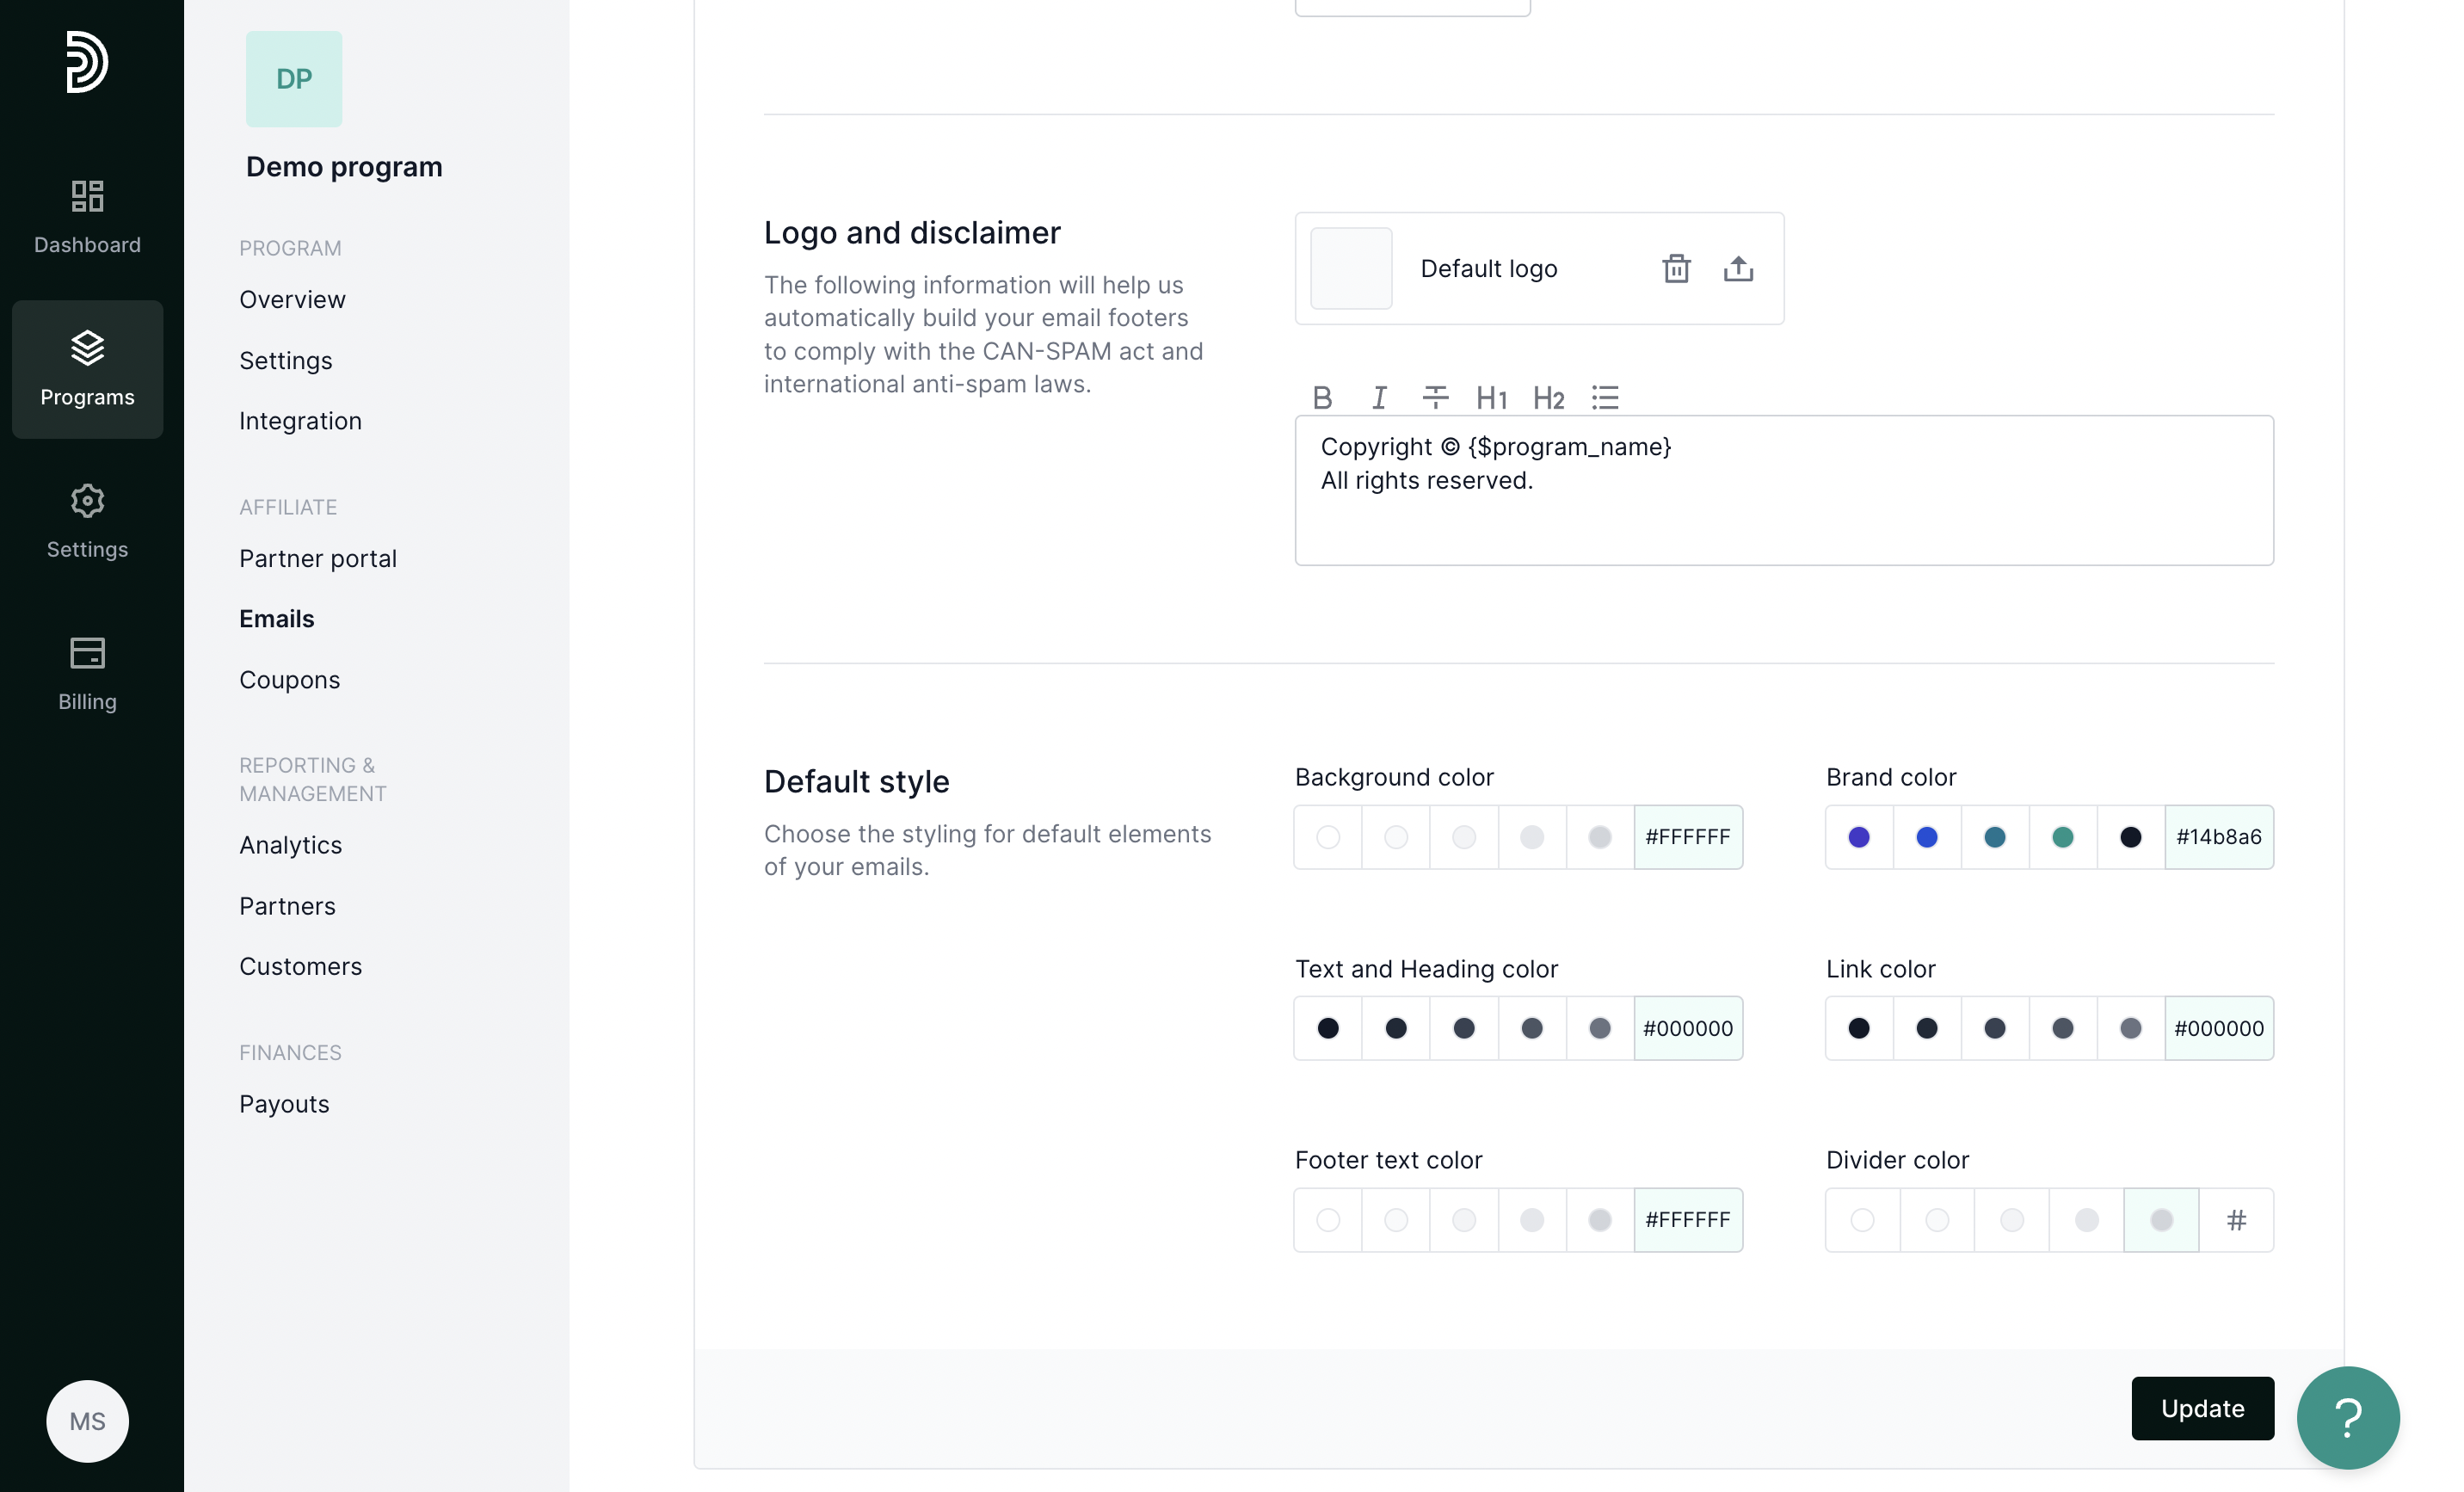Open the global Settings section

click(87, 521)
